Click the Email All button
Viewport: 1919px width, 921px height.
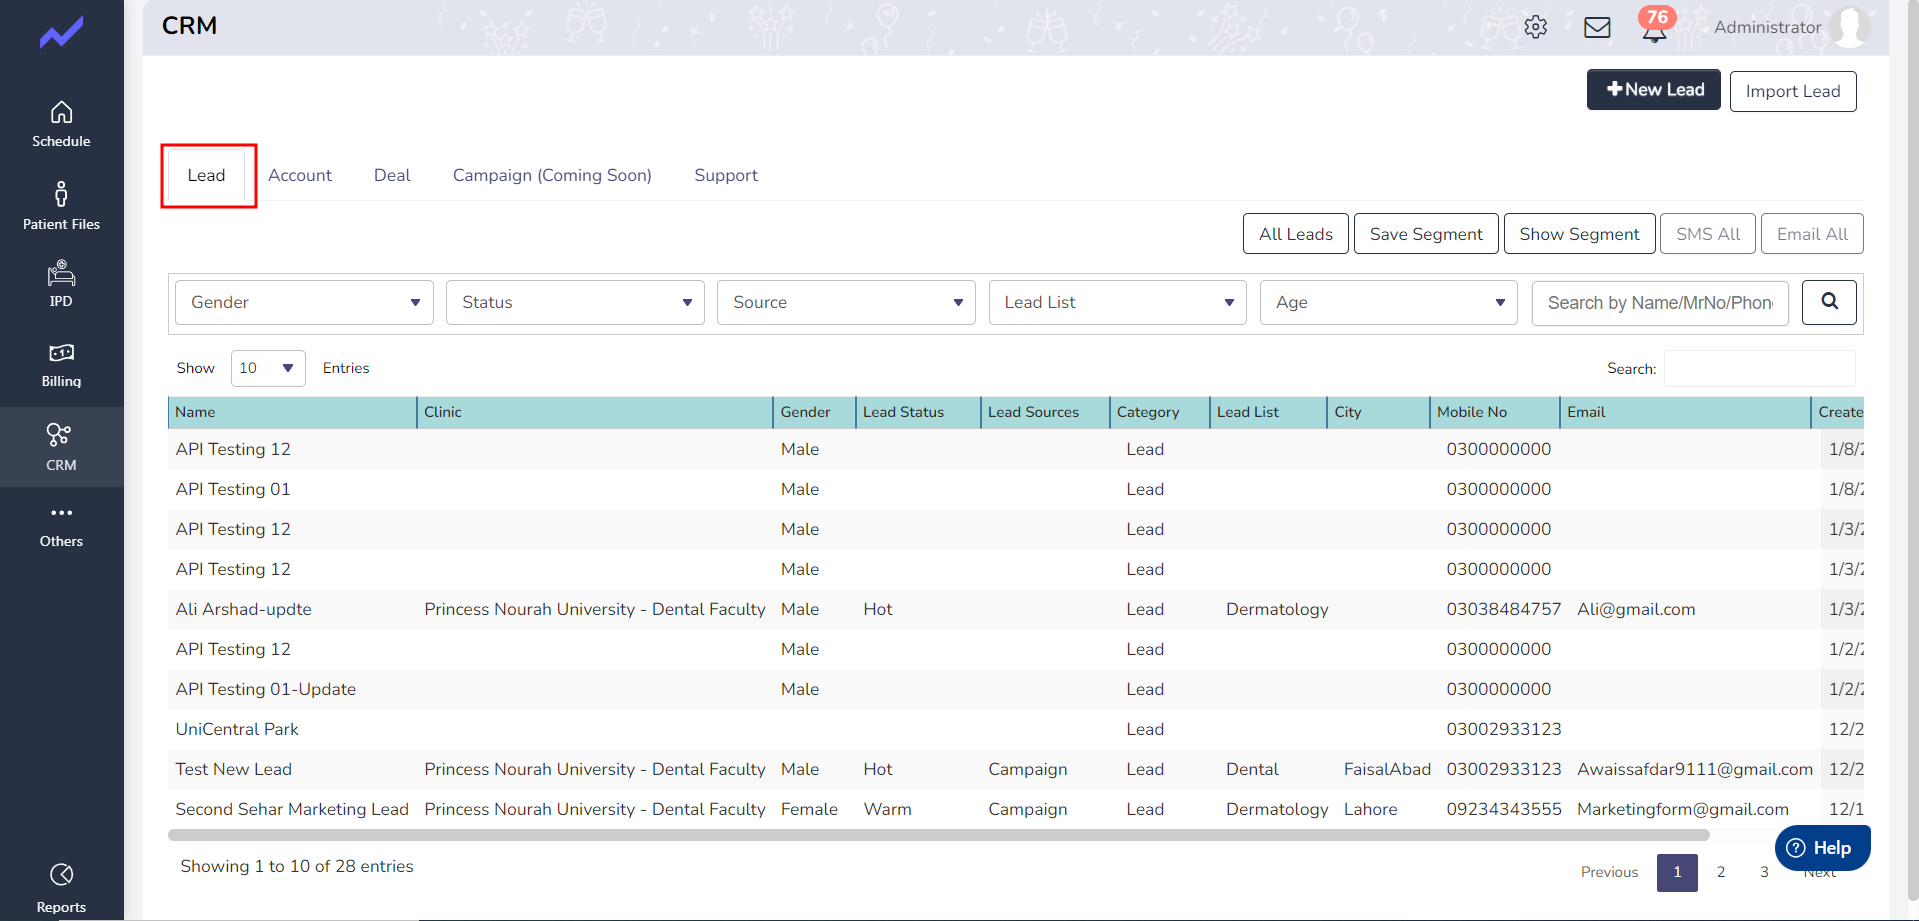[1812, 234]
